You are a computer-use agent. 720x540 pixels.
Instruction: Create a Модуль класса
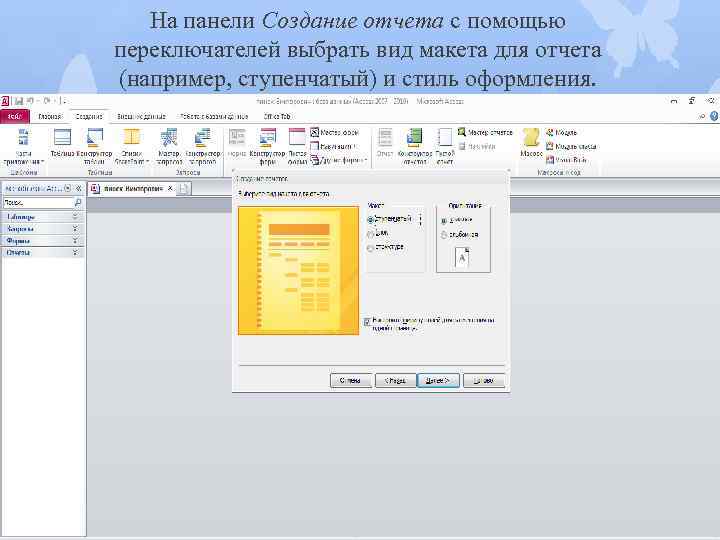point(571,146)
